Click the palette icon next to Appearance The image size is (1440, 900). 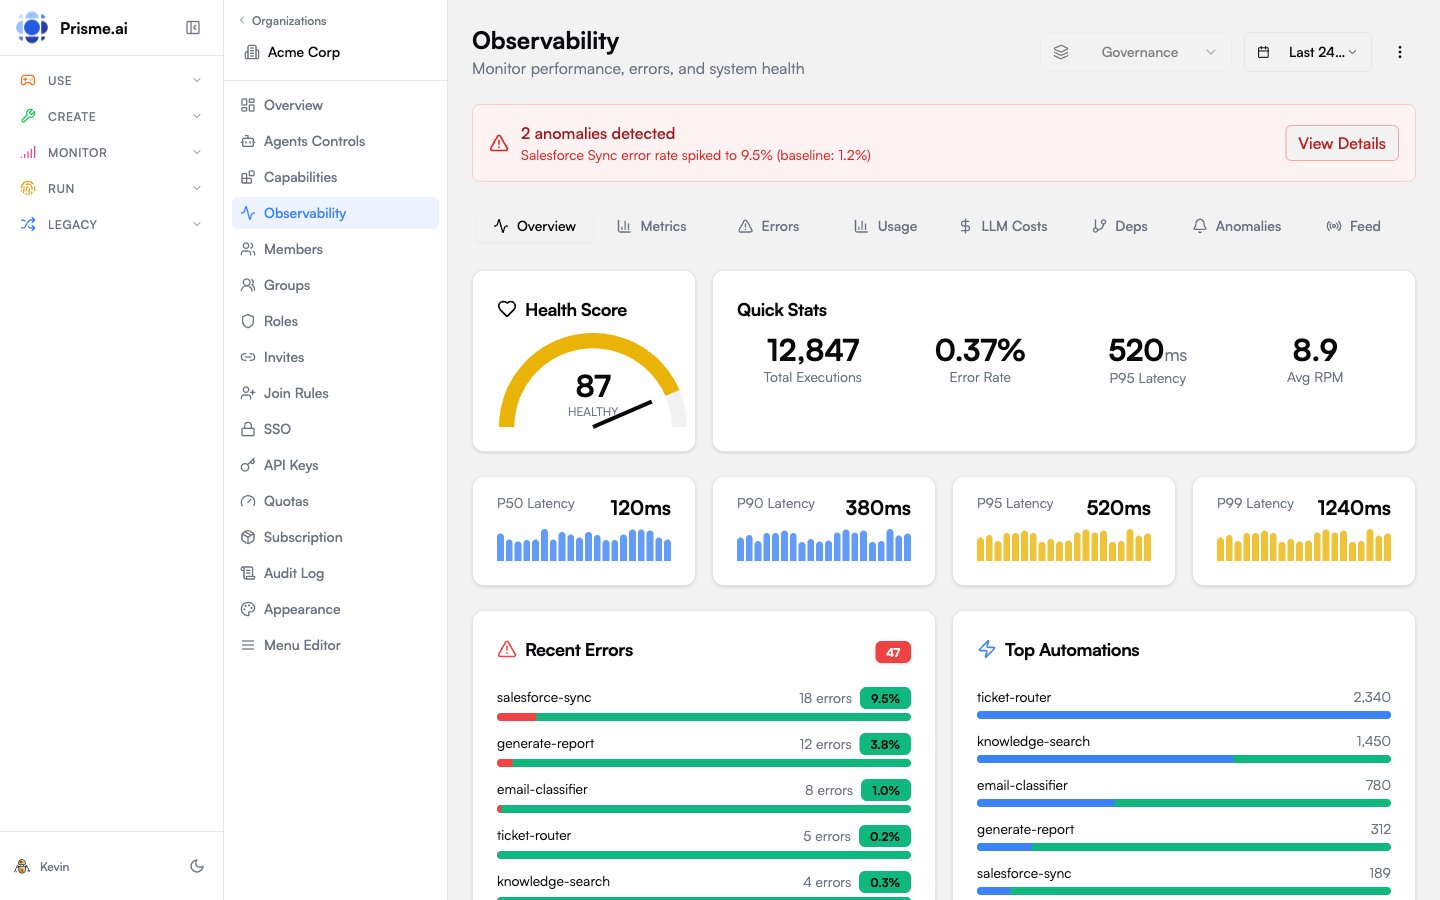(248, 609)
